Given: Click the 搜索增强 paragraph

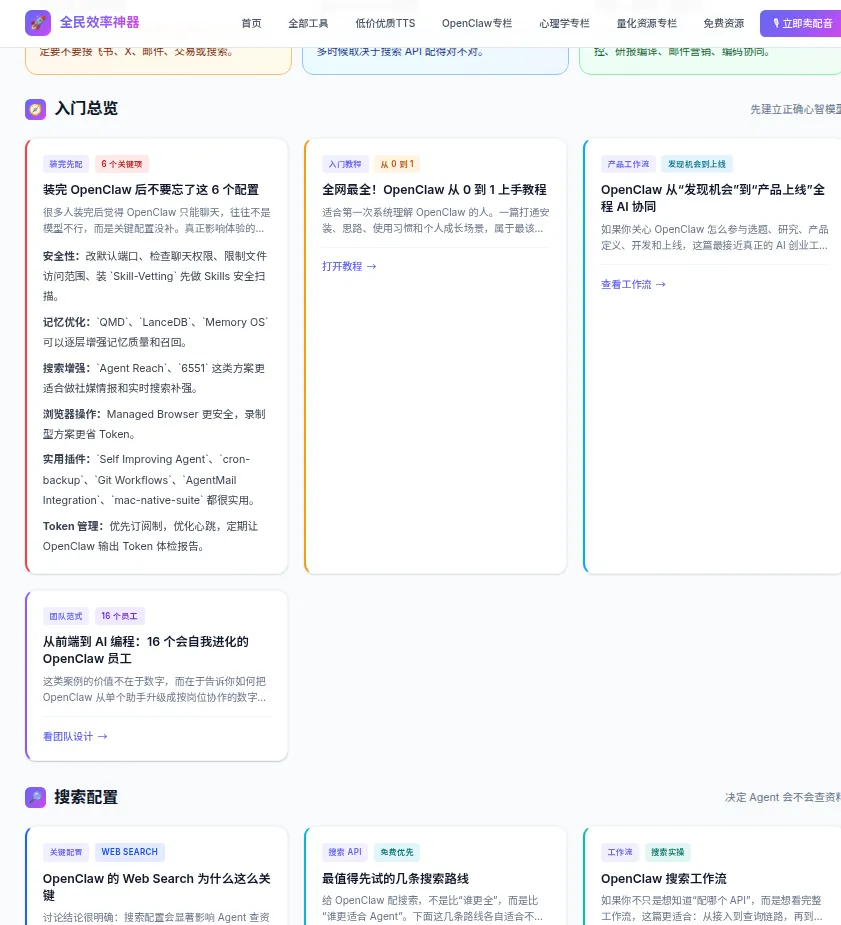Looking at the screenshot, I should click(156, 378).
